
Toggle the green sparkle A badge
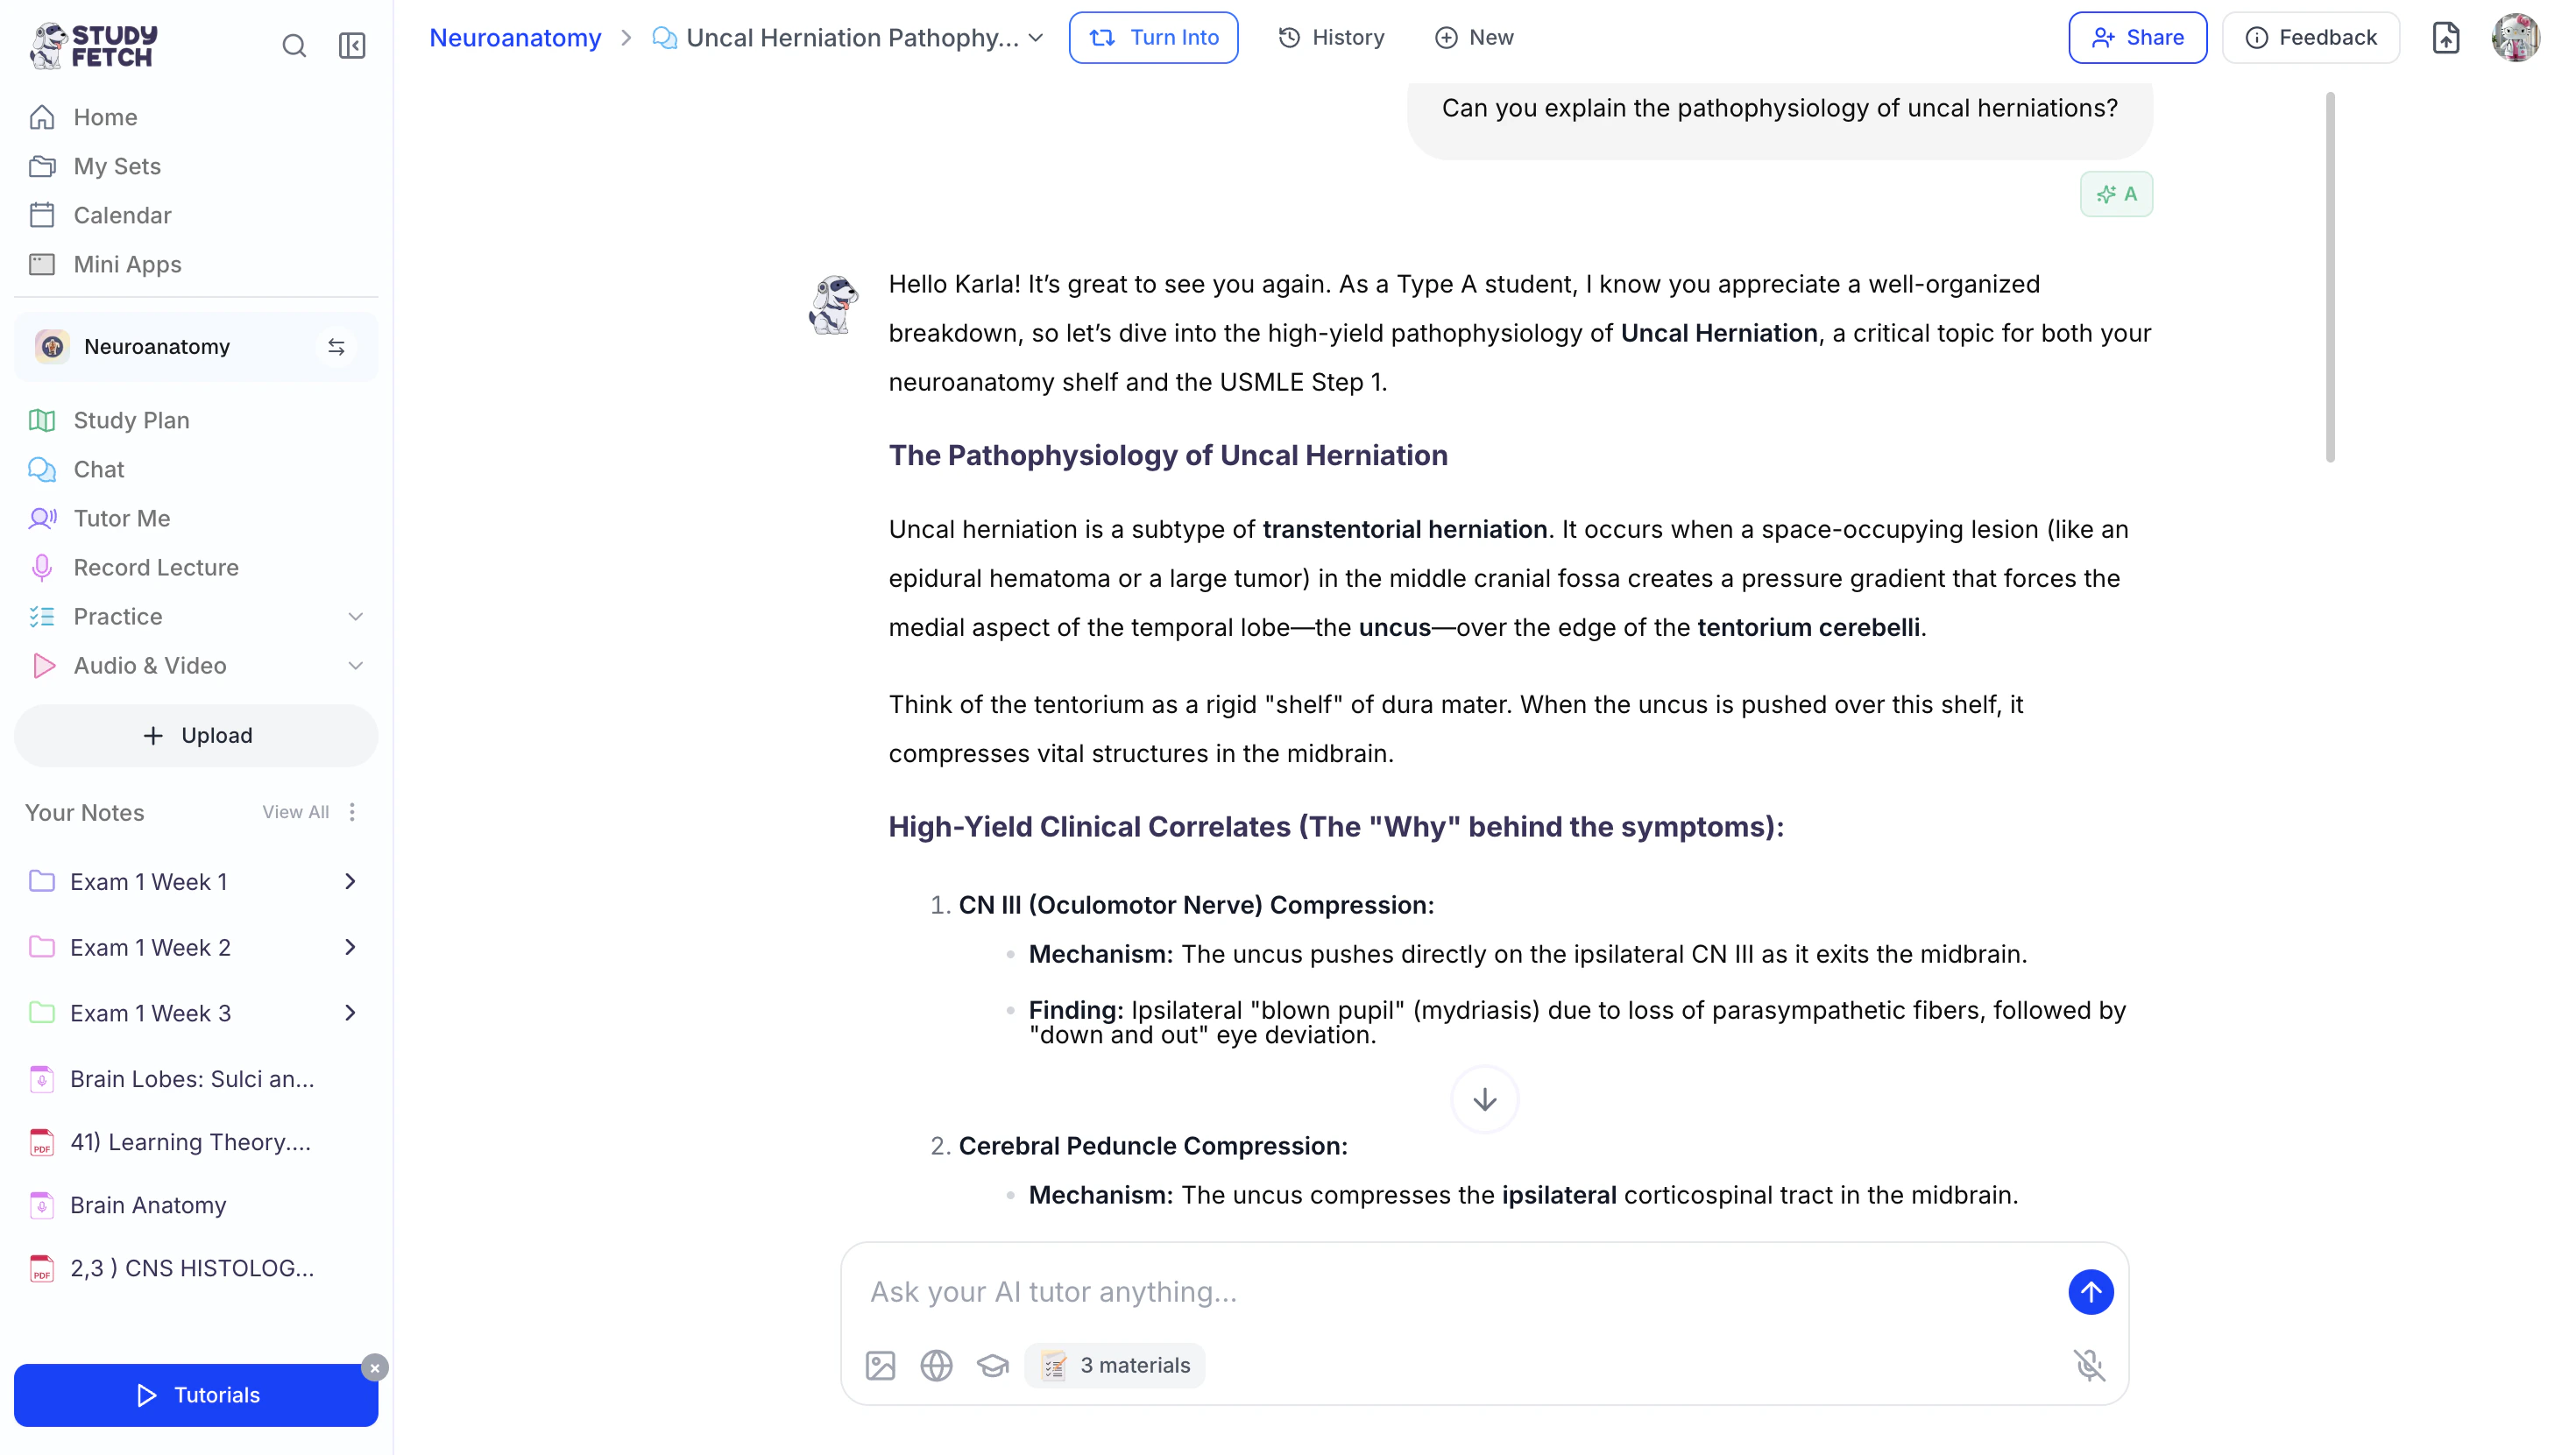click(2116, 194)
